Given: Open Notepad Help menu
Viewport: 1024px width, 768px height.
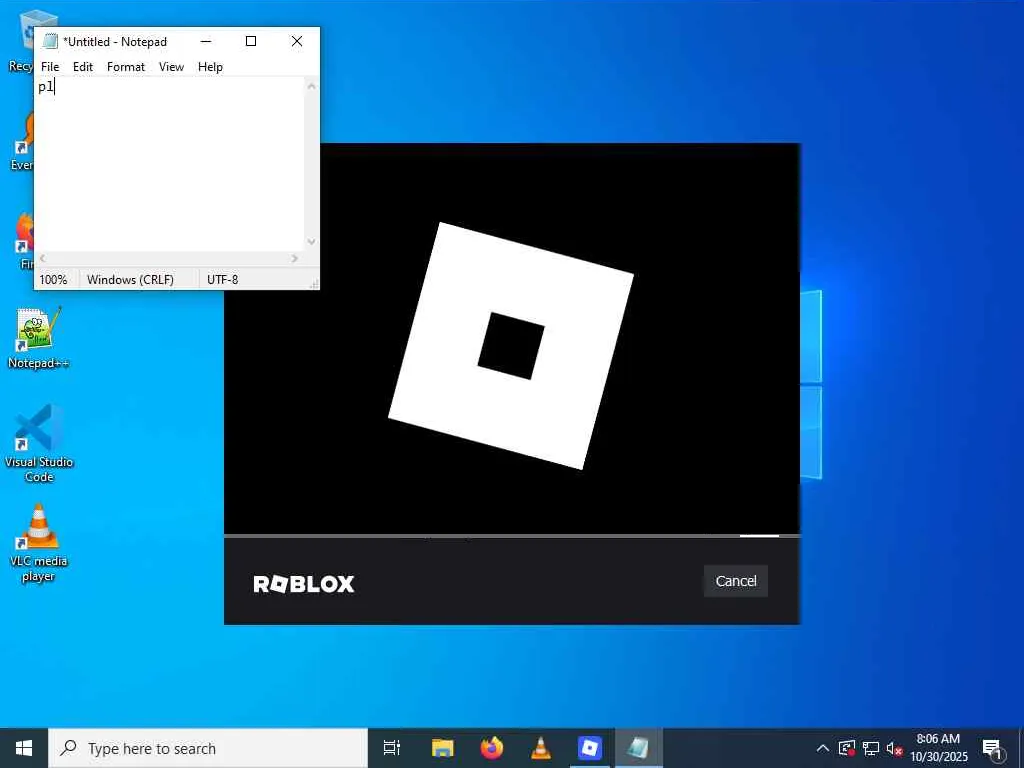Looking at the screenshot, I should 210,67.
